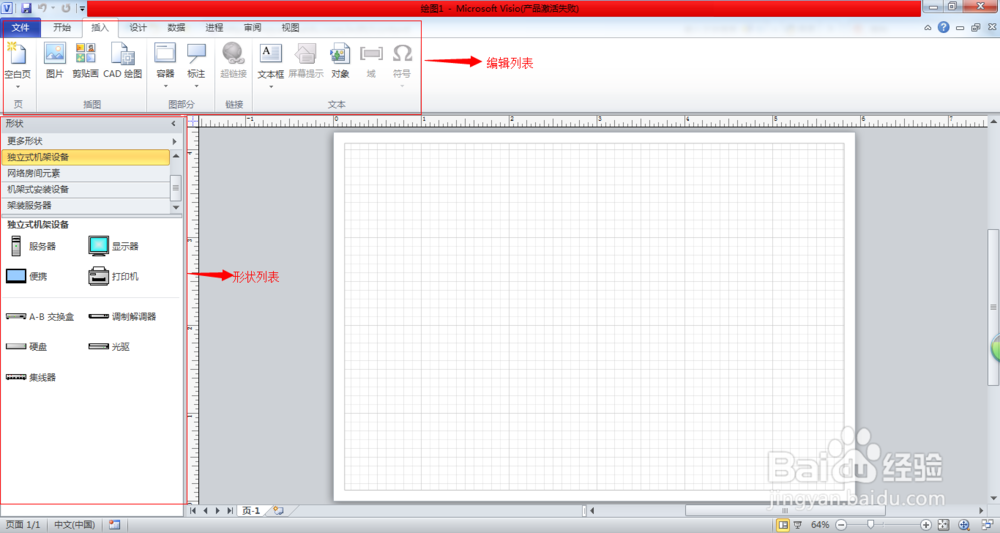Toggle normal view button in status bar
Image resolution: width=1000 pixels, height=533 pixels.
pos(783,525)
